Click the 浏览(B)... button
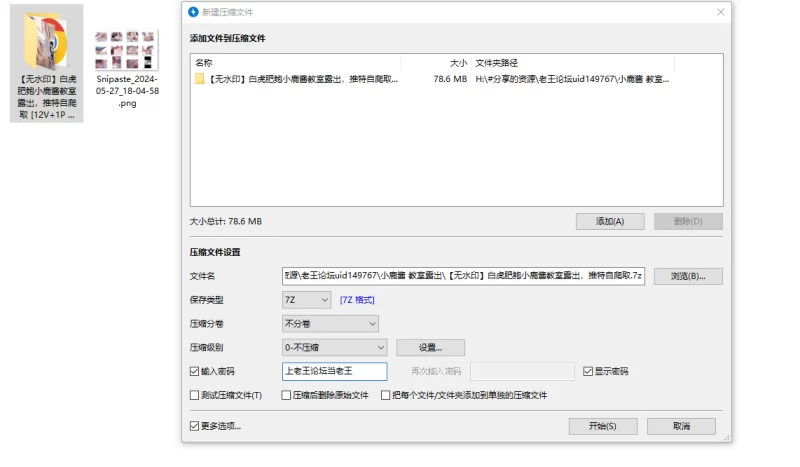Viewport: 800px width, 467px height. (688, 276)
